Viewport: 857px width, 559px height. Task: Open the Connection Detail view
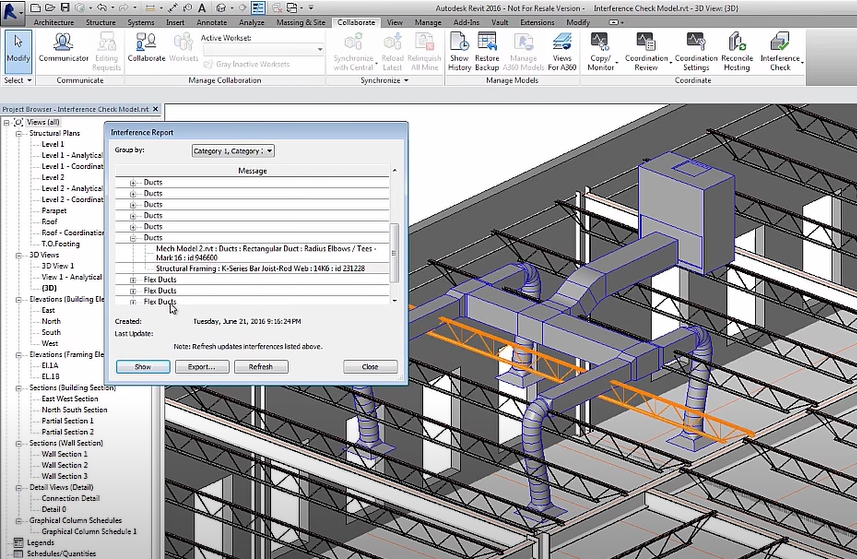pyautogui.click(x=71, y=498)
